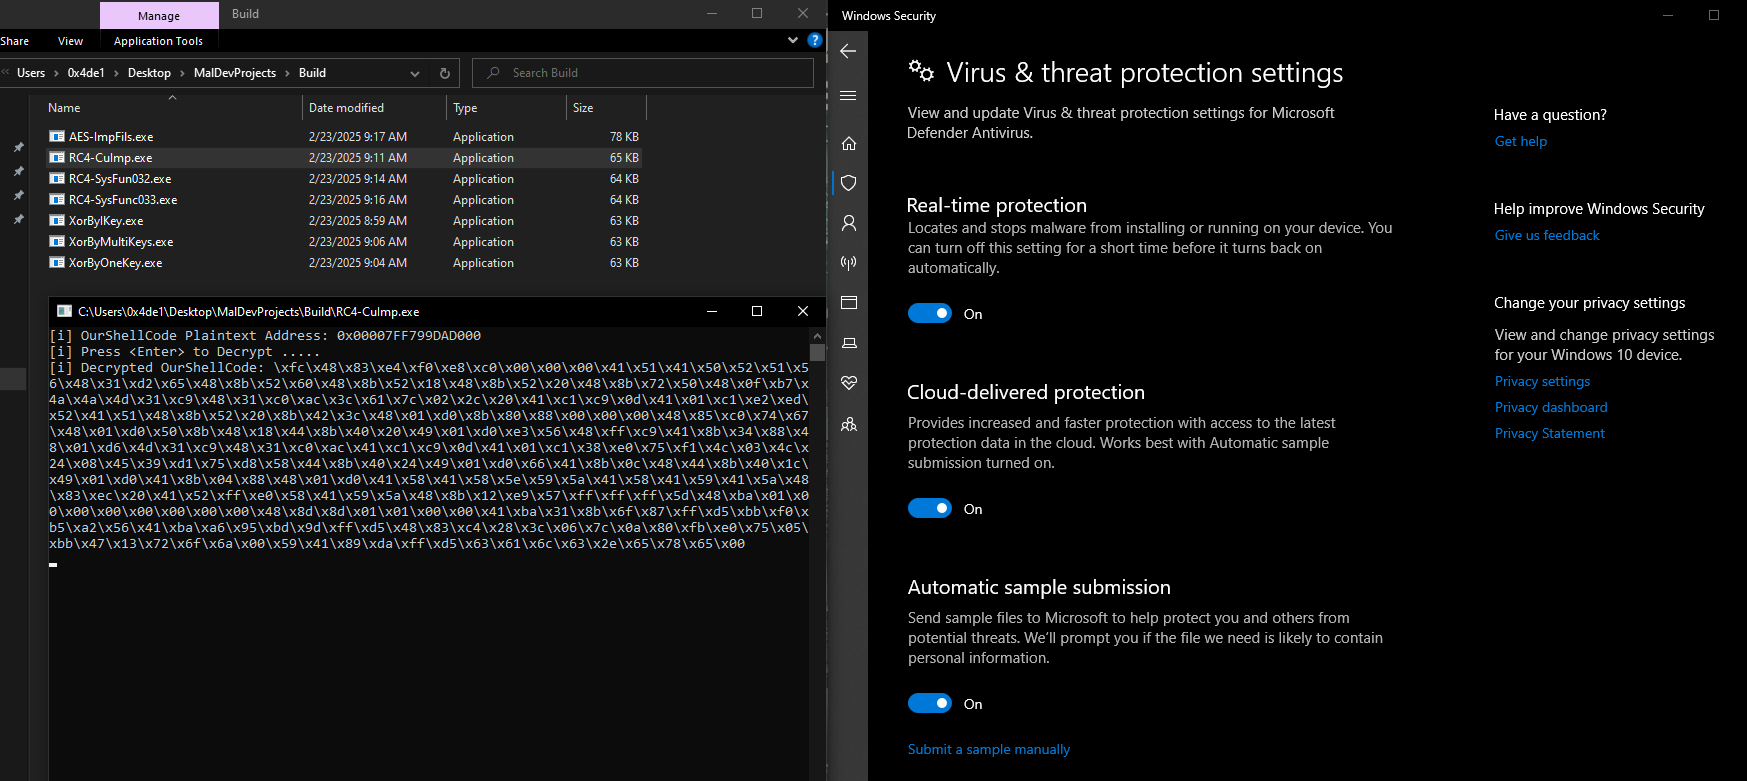This screenshot has width=1747, height=781.
Task: Click the console window scrollbar up arrow
Action: point(817,336)
